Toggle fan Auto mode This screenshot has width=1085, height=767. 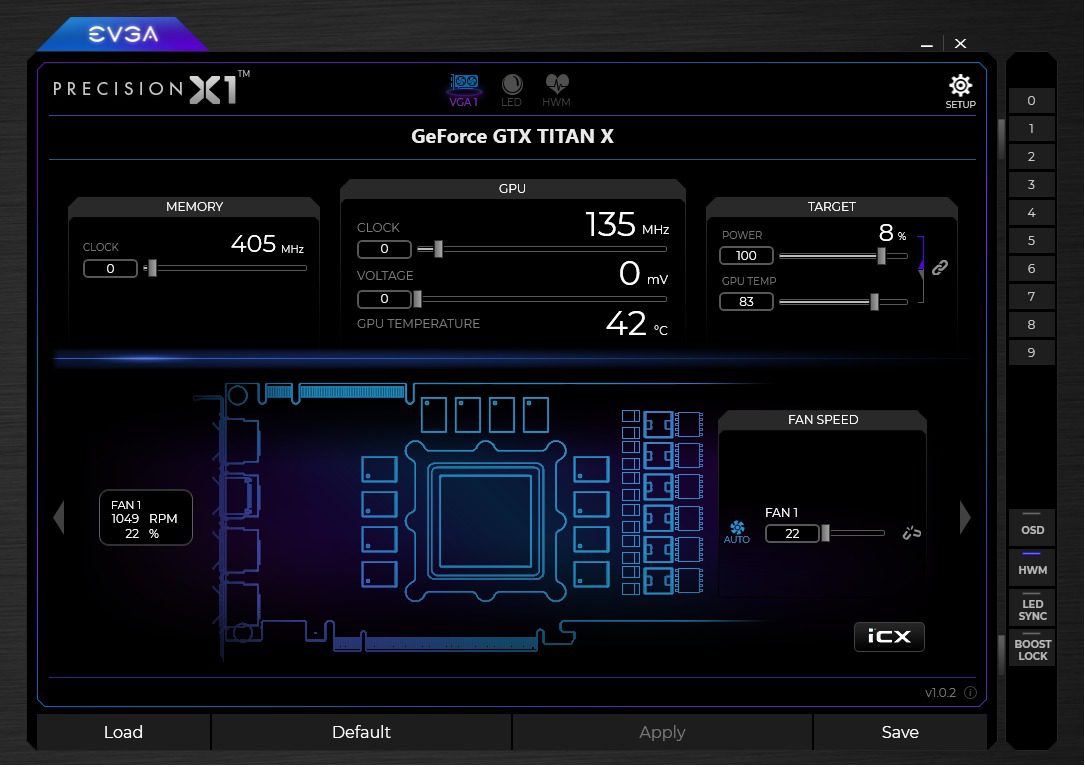point(737,531)
